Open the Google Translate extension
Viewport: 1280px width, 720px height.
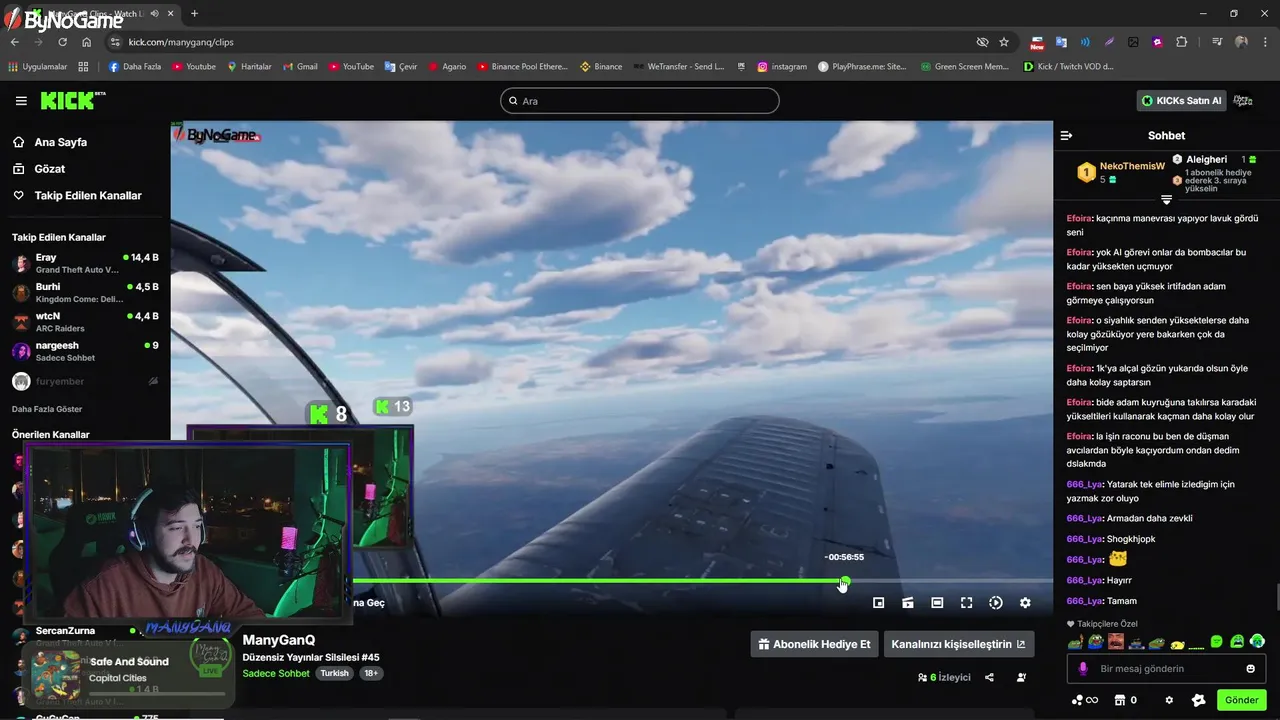tap(1061, 42)
